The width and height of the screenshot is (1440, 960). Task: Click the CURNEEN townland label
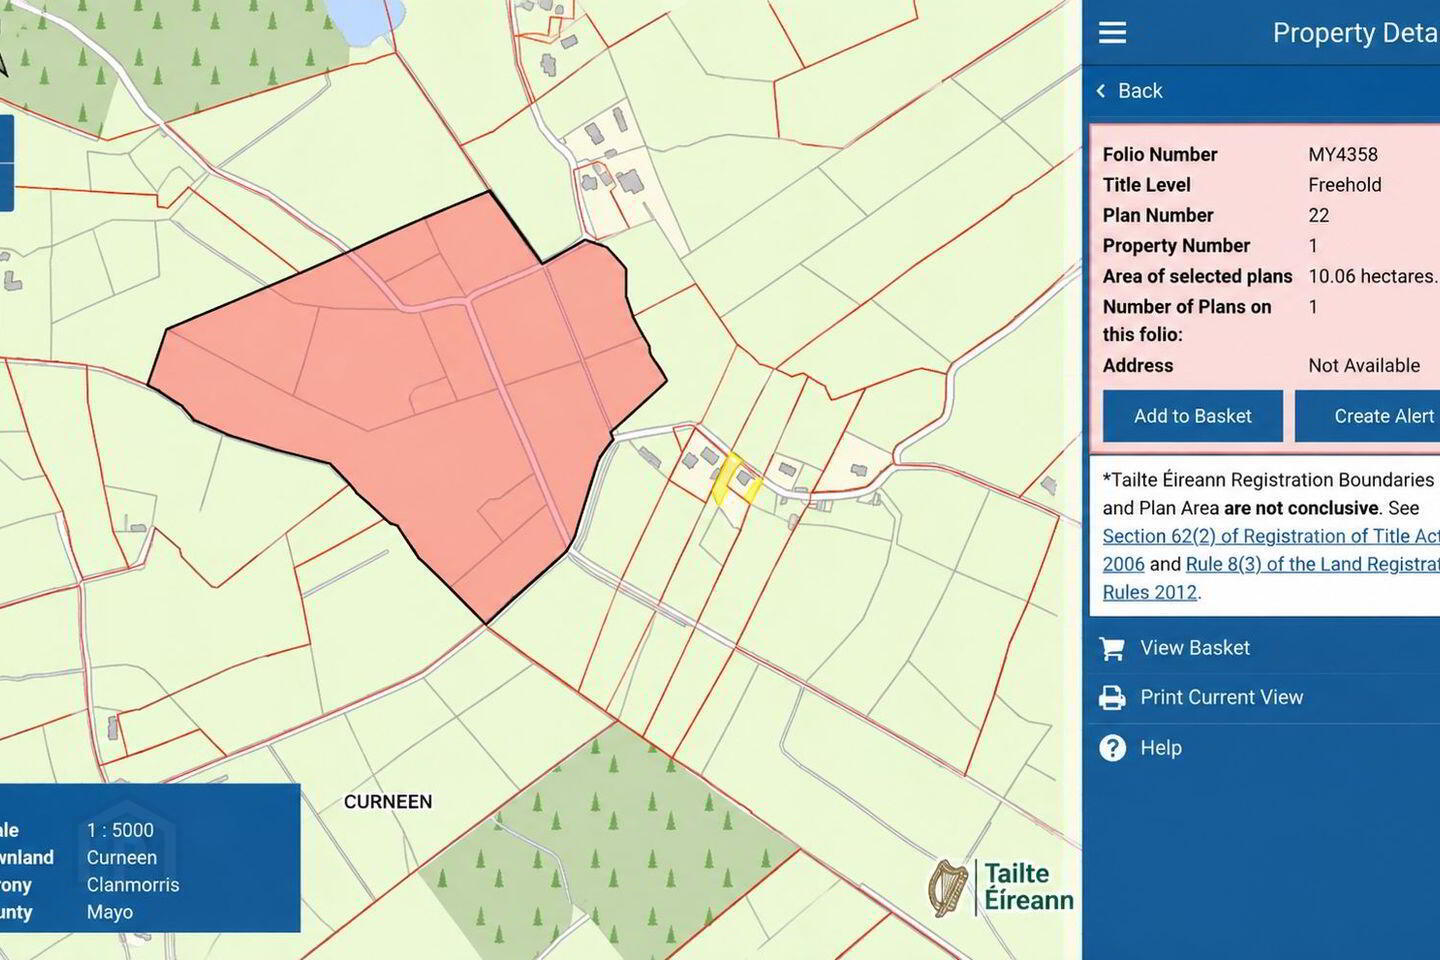(x=388, y=802)
